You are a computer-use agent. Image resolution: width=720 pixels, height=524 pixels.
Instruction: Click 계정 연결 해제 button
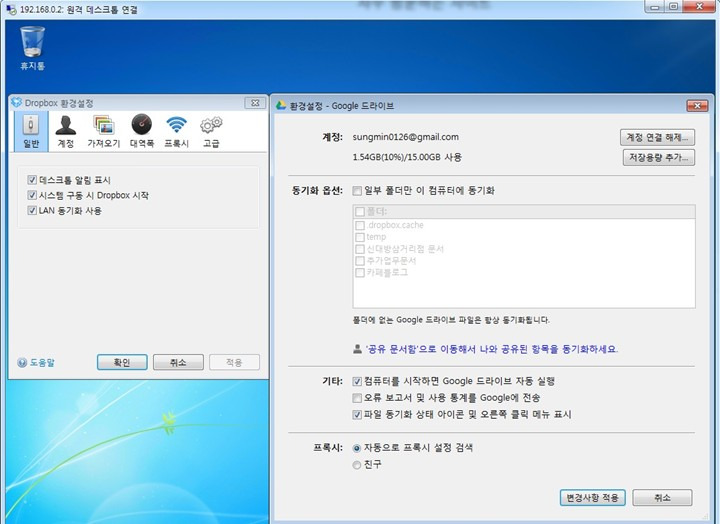coord(657,137)
